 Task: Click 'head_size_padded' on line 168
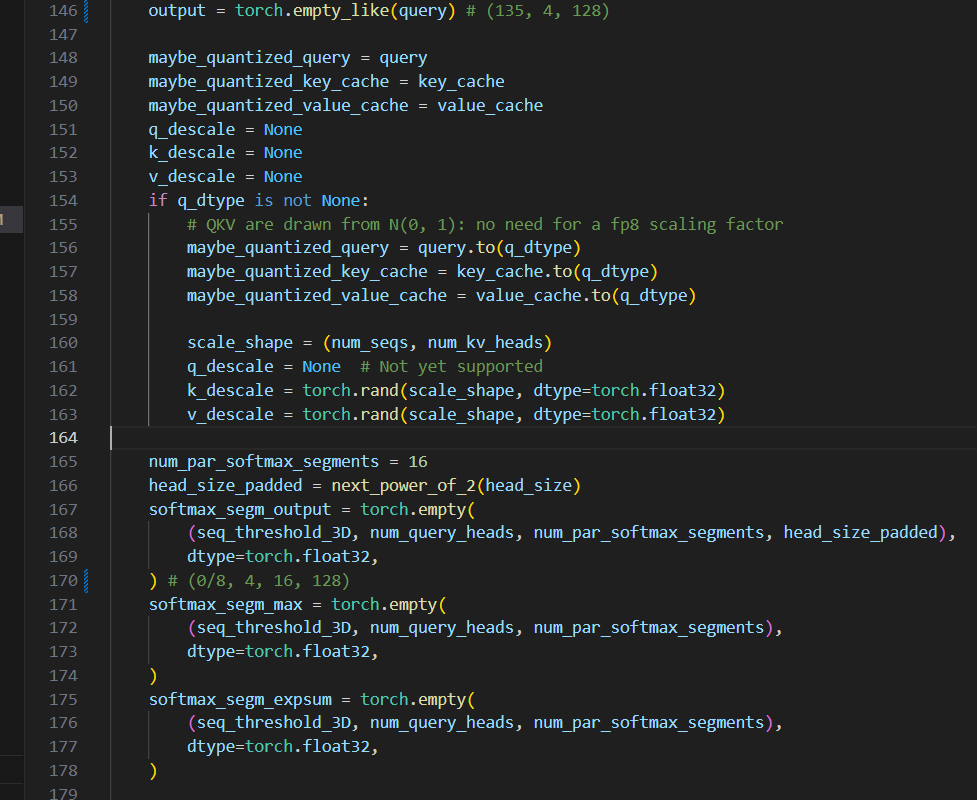[x=860, y=533]
